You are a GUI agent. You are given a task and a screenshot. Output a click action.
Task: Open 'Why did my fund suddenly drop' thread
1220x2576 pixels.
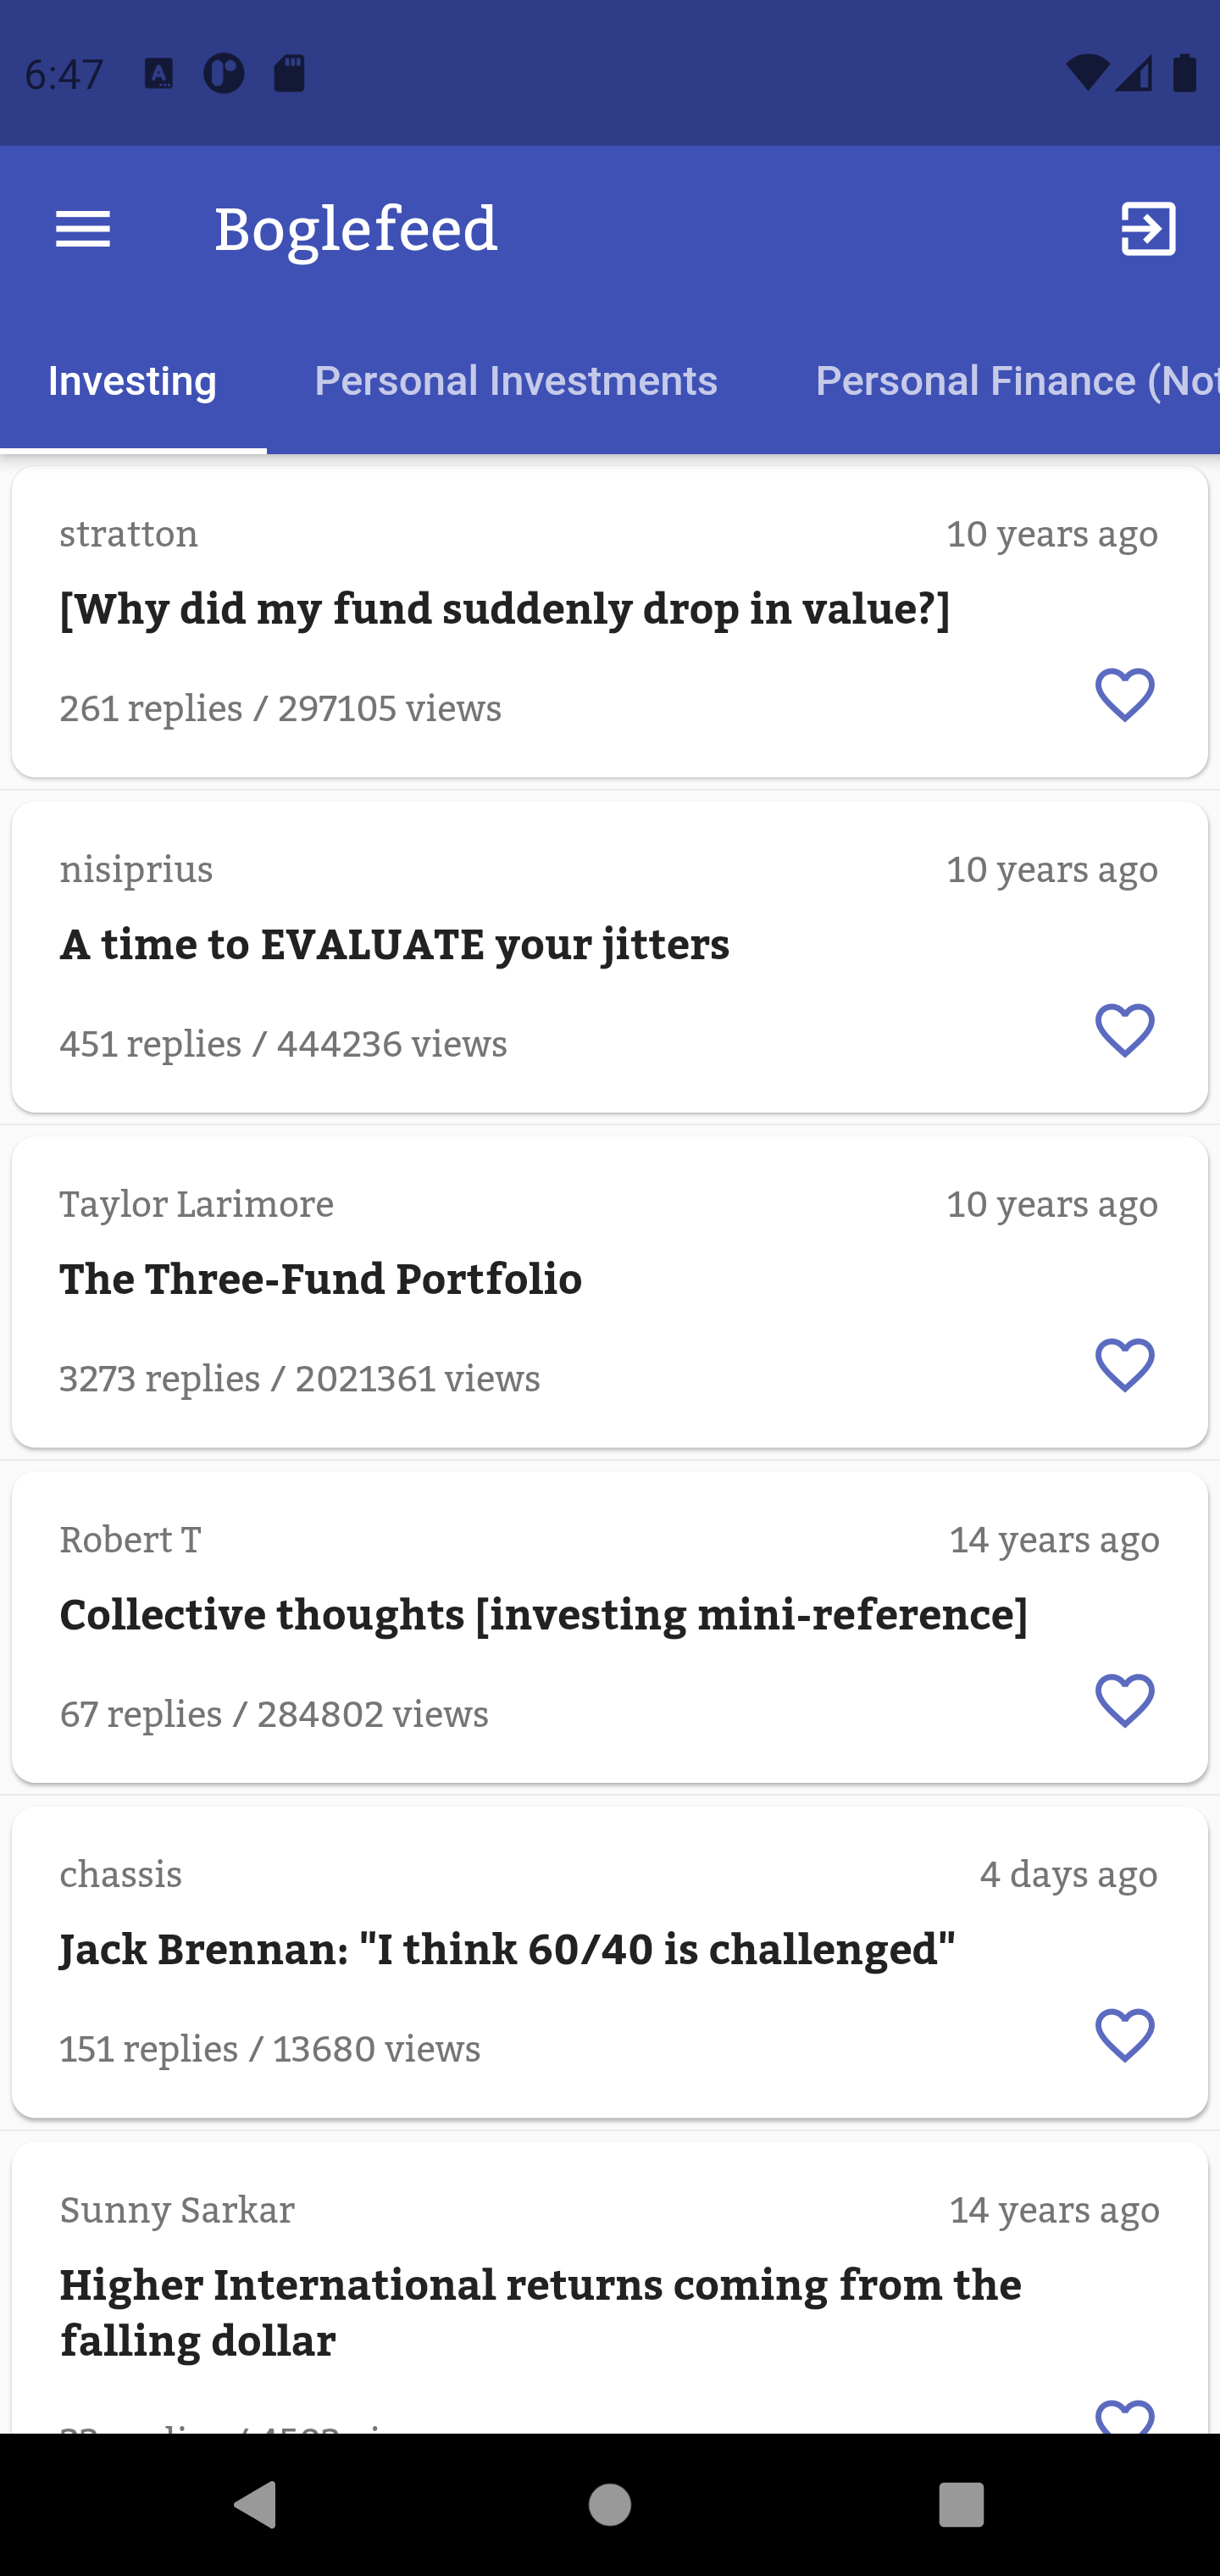504,609
